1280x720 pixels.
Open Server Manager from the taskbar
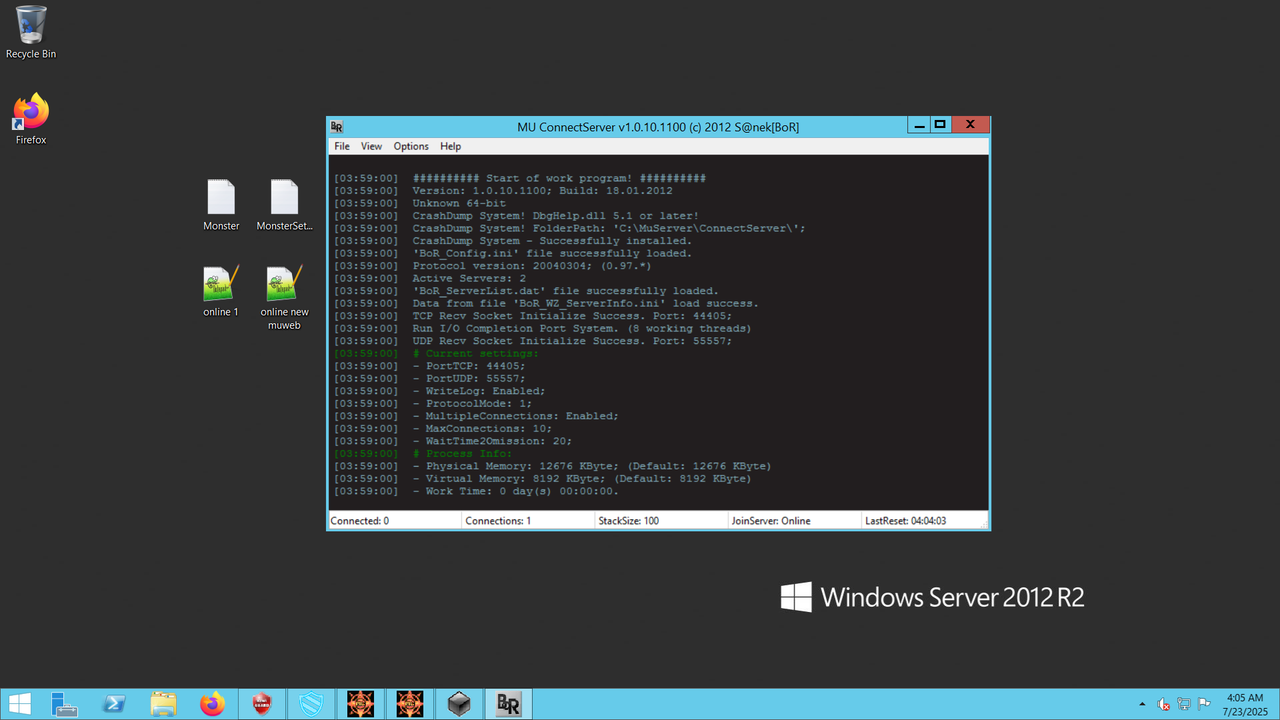tap(65, 704)
